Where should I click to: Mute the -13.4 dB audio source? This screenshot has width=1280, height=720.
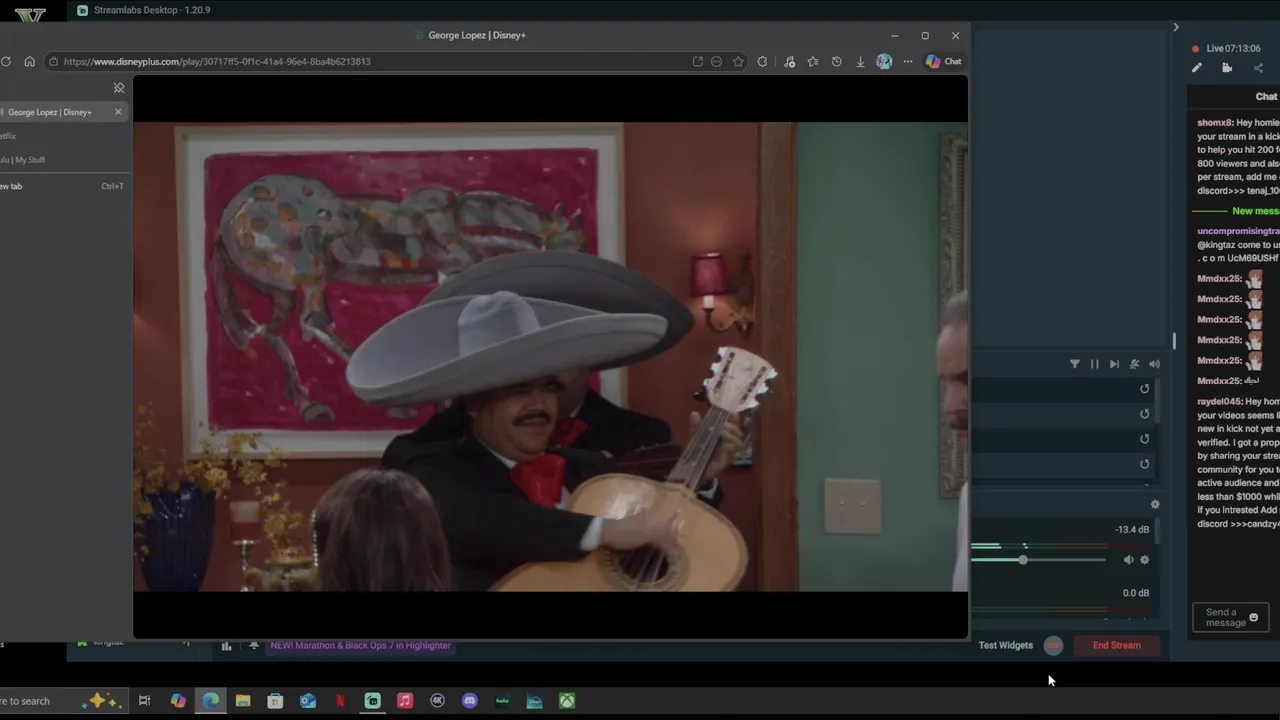(1128, 560)
